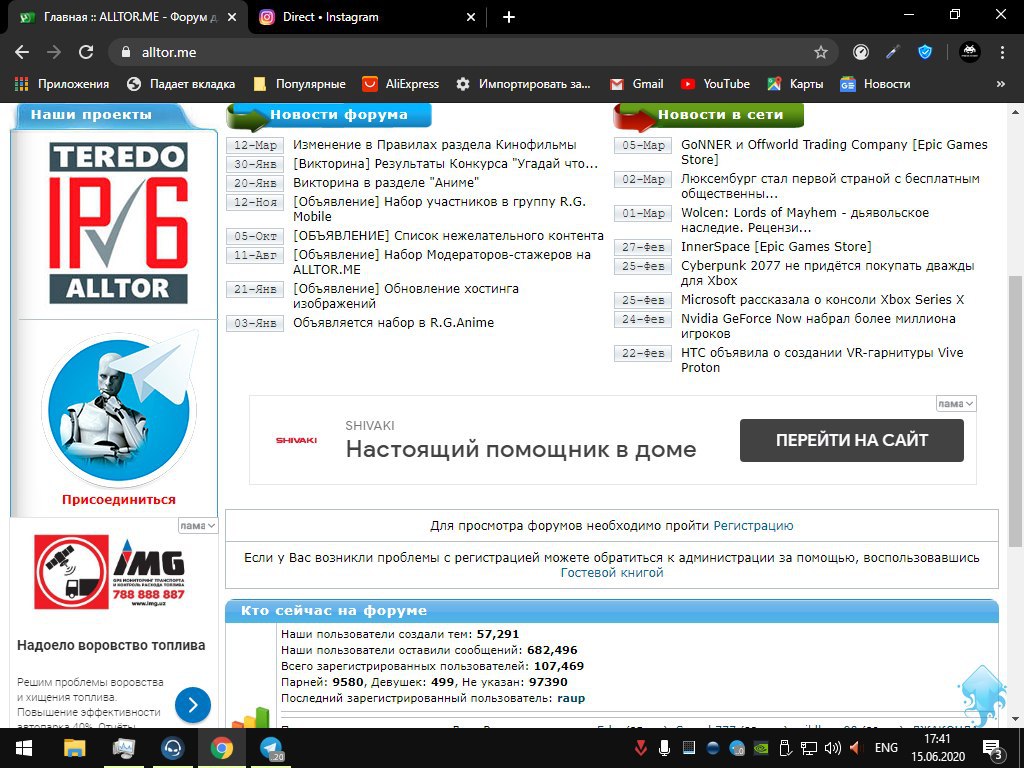Viewport: 1024px width, 768px height.
Task: Open the Гостевой книгой link
Action: 612,573
